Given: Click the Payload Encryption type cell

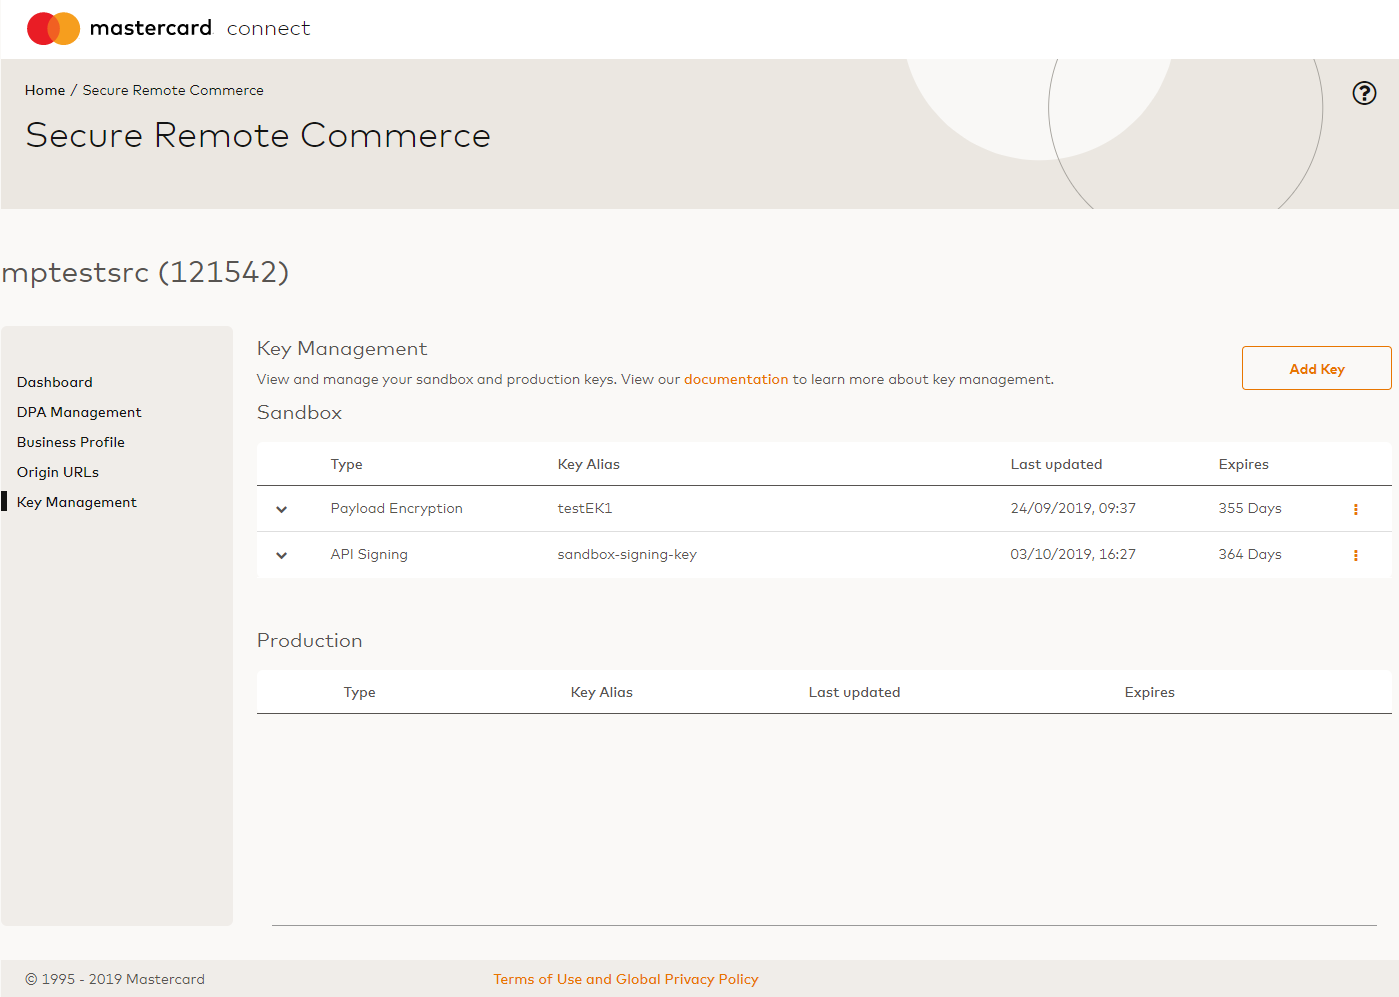Looking at the screenshot, I should (397, 508).
